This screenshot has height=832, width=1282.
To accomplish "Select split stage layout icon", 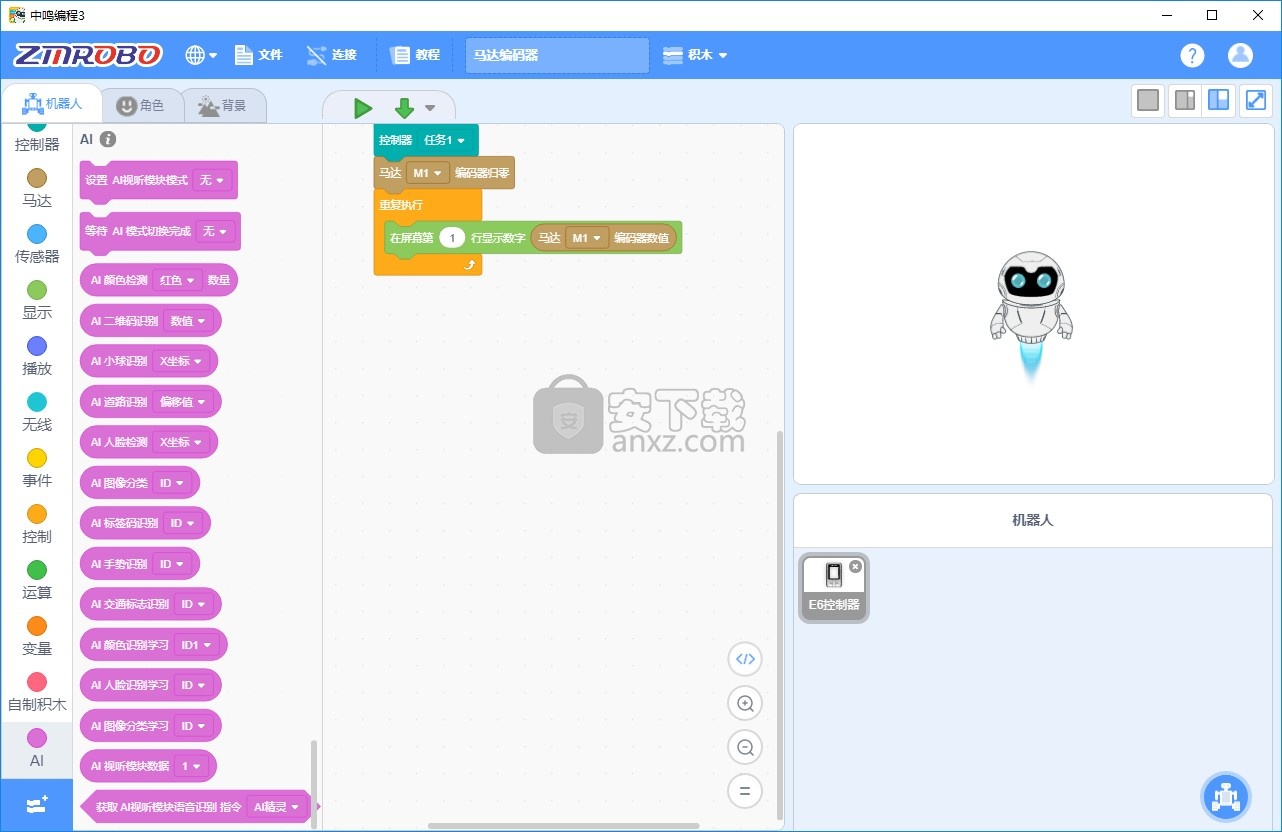I will point(1184,100).
